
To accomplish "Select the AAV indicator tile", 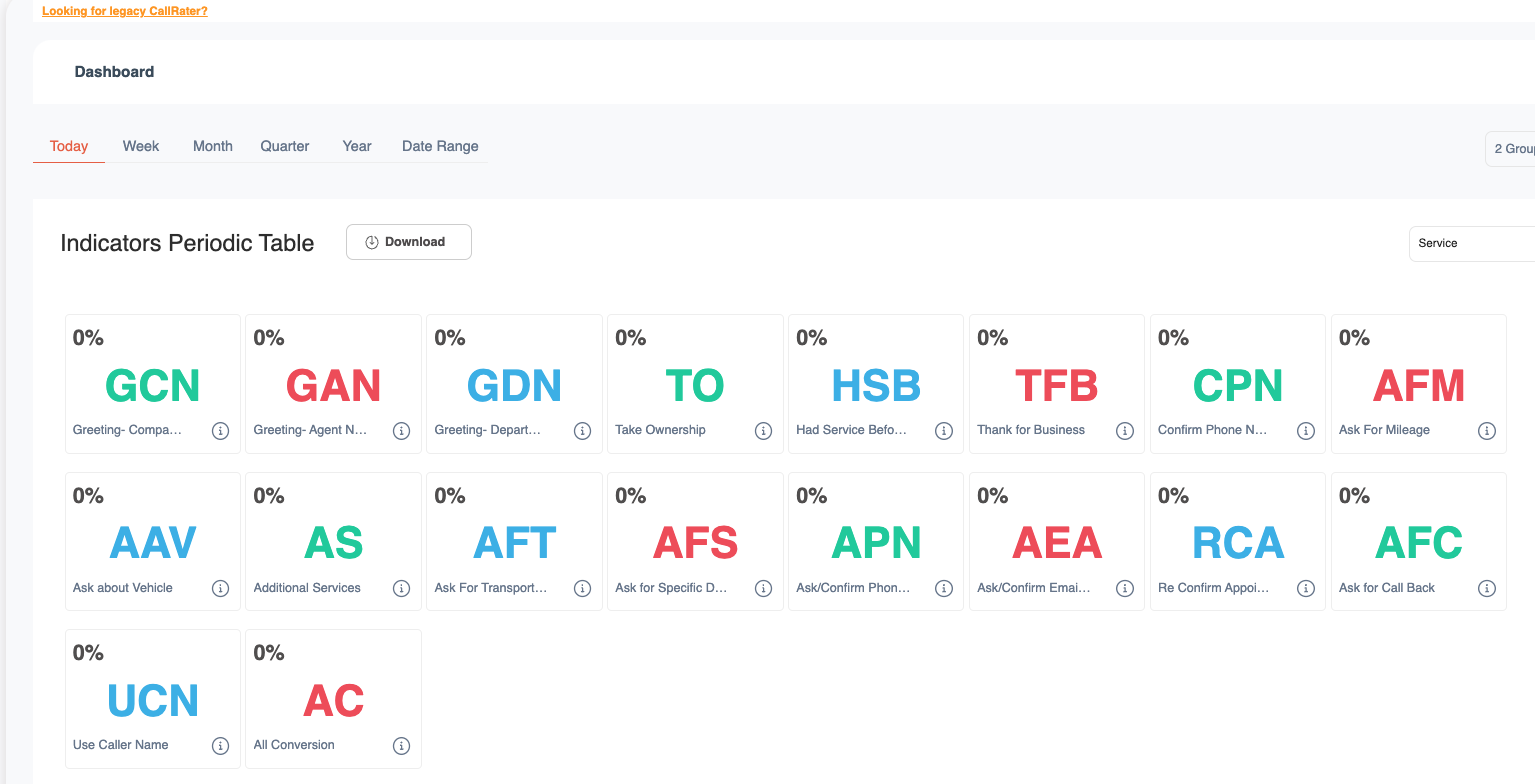I will 153,541.
